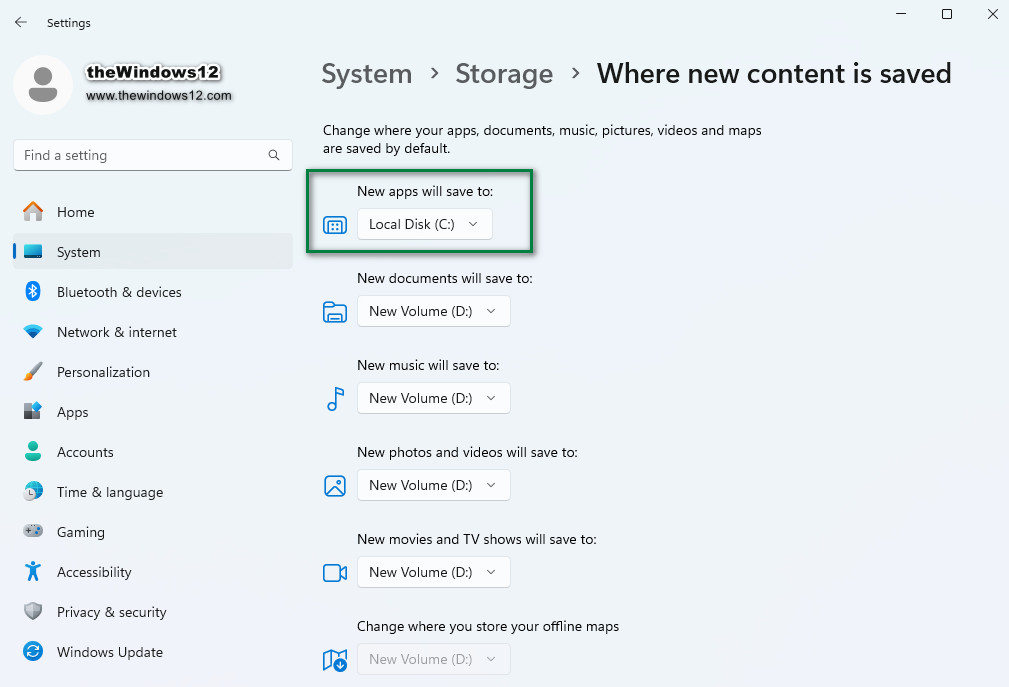1009x687 pixels.
Task: Click the Bluetooth icon in sidebar
Action: [33, 291]
